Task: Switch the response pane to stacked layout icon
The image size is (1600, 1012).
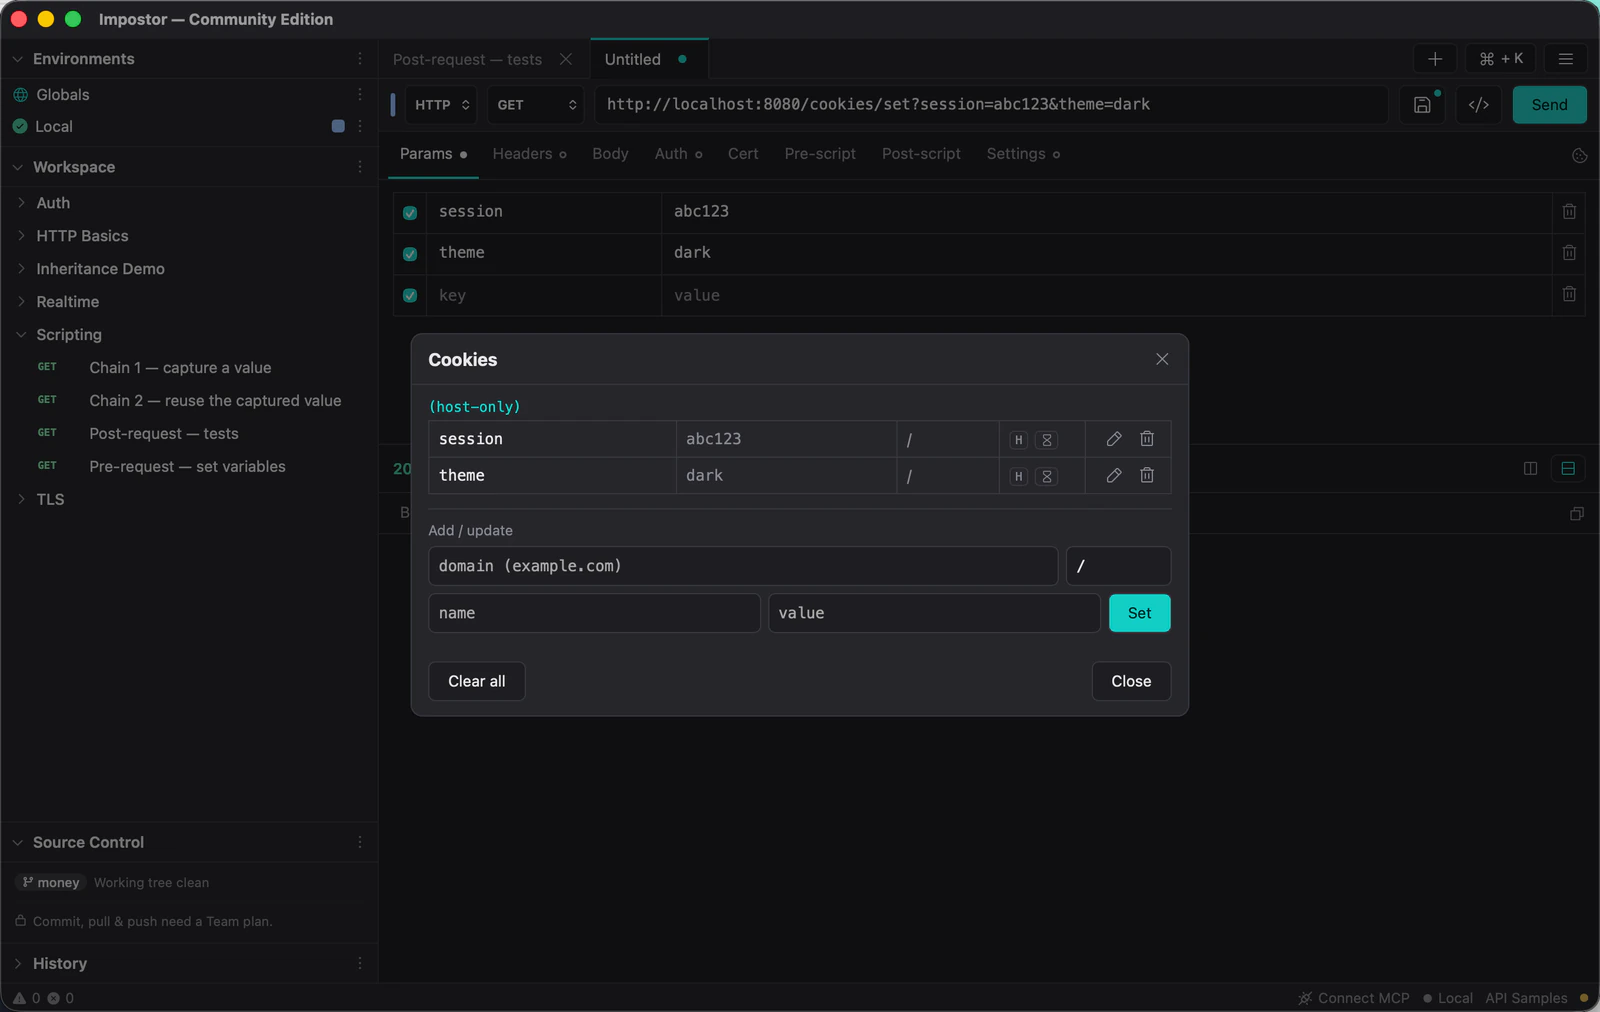Action: (1568, 469)
